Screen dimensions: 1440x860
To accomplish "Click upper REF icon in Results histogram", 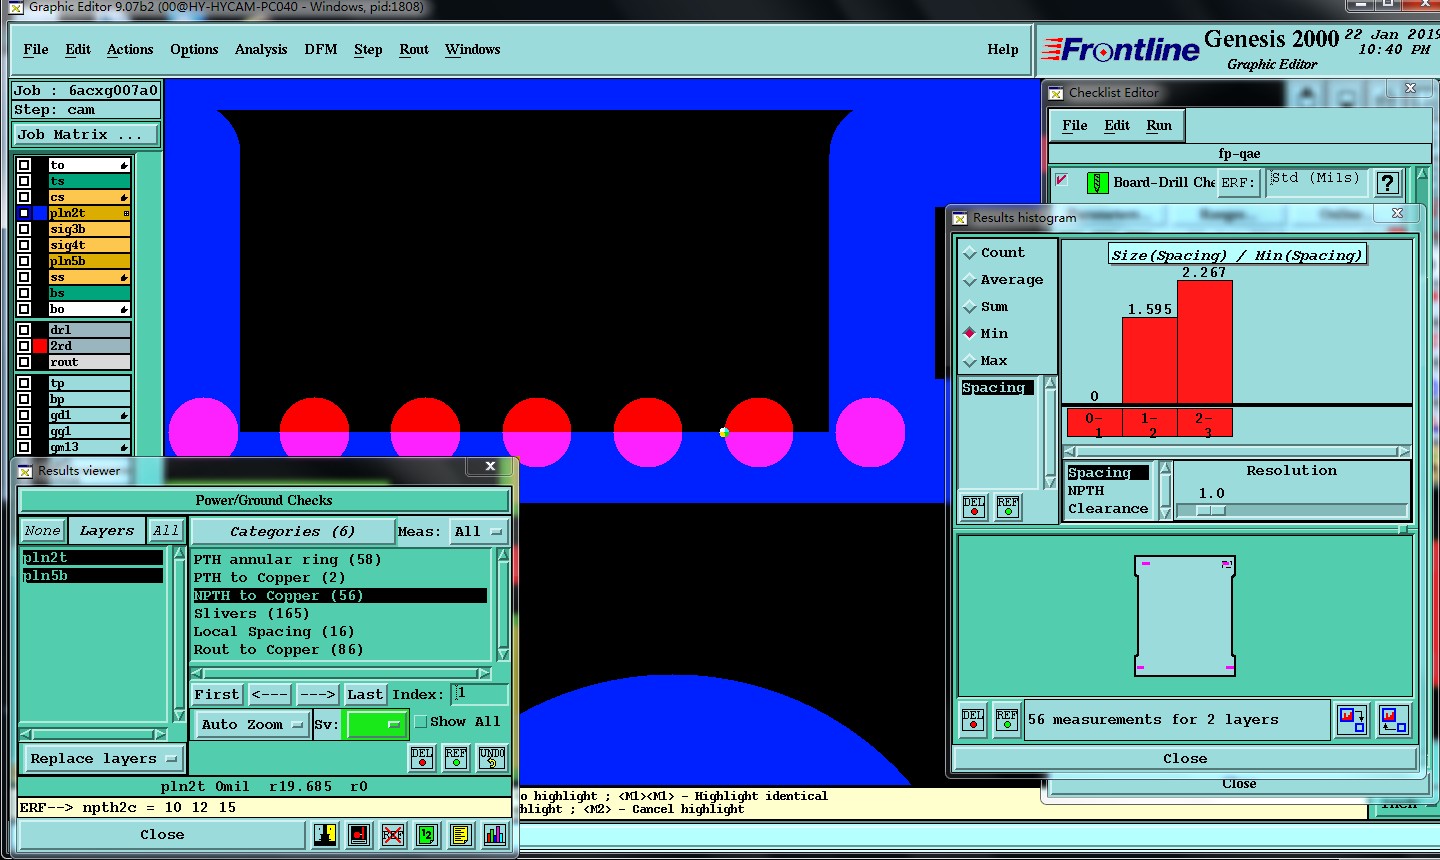I will (x=1008, y=506).
